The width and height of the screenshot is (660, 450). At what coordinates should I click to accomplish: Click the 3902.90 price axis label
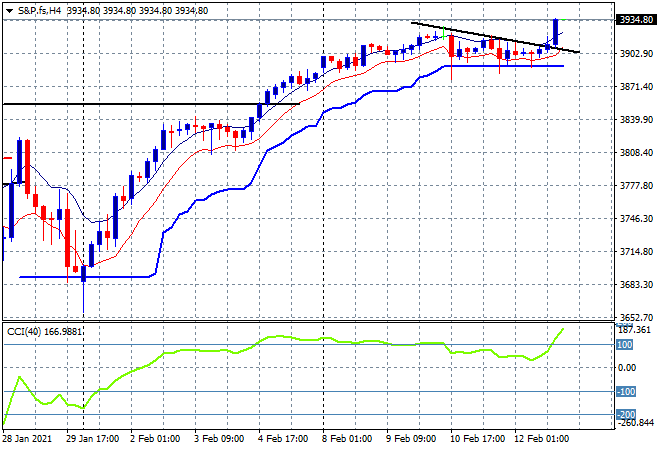tap(634, 54)
